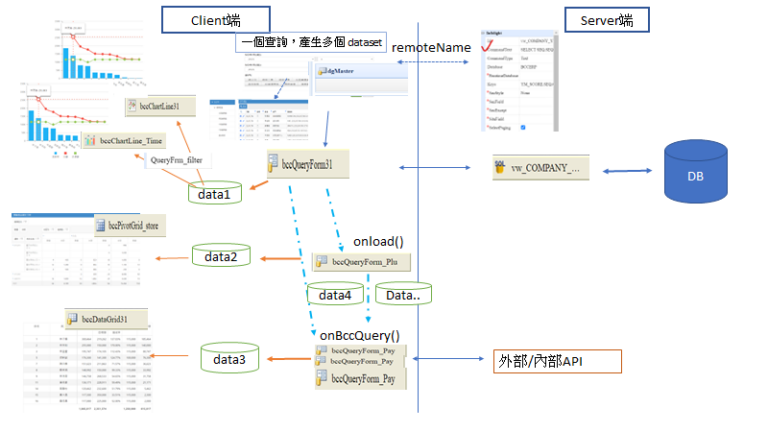
Task: Click the data3 dataset cylinder
Action: (229, 356)
